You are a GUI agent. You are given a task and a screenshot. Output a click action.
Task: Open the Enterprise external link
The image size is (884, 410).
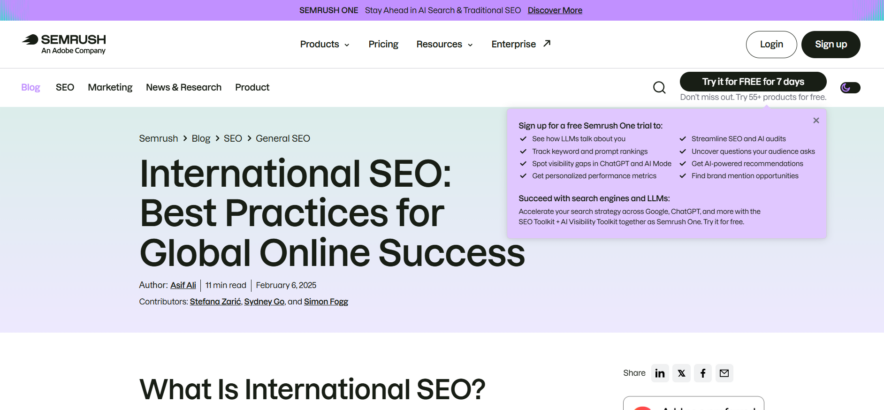point(520,44)
